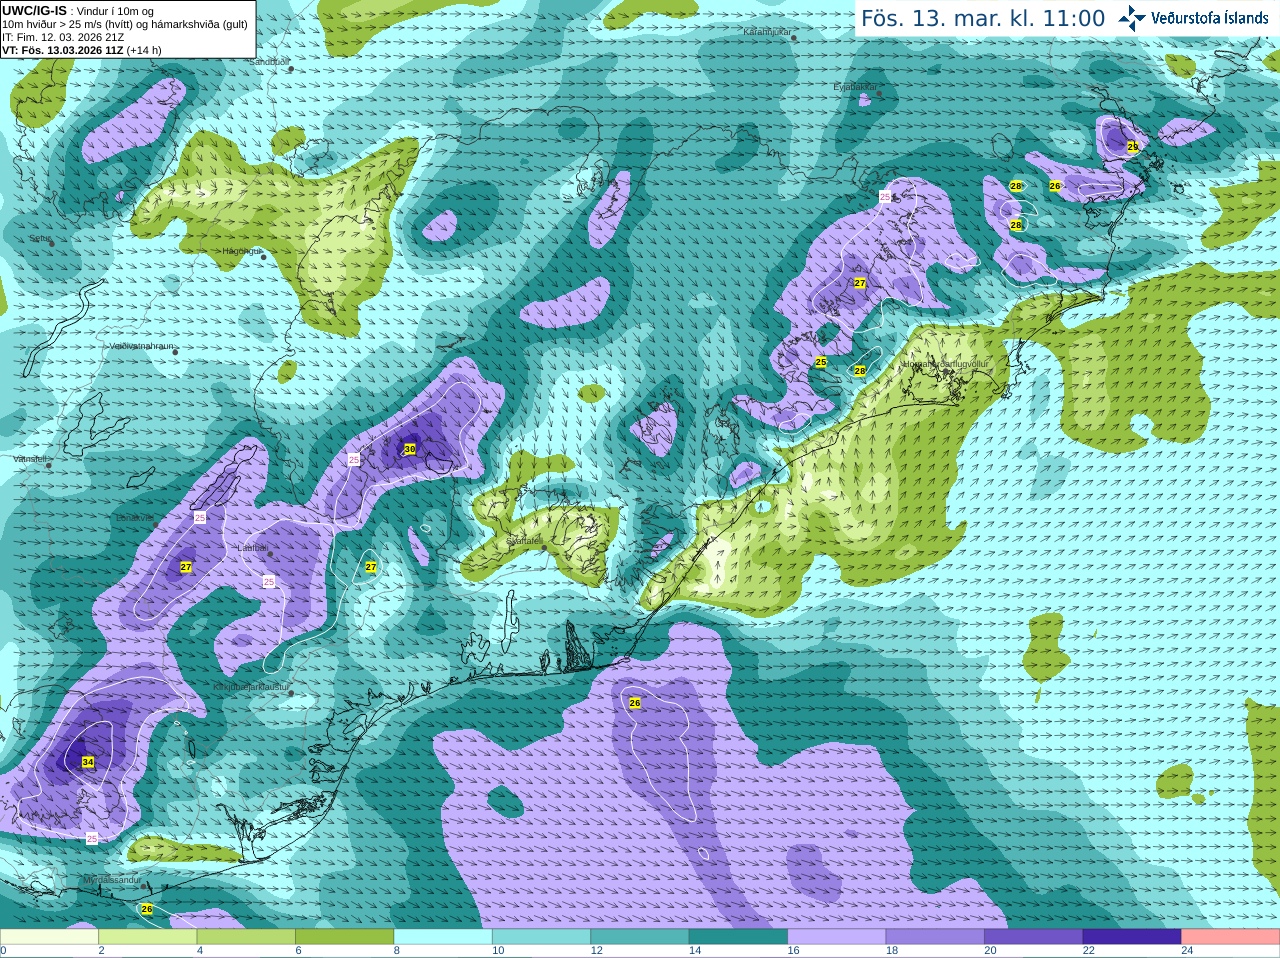Image resolution: width=1280 pixels, height=958 pixels.
Task: Click the Skaftafell station label
Action: click(x=524, y=541)
